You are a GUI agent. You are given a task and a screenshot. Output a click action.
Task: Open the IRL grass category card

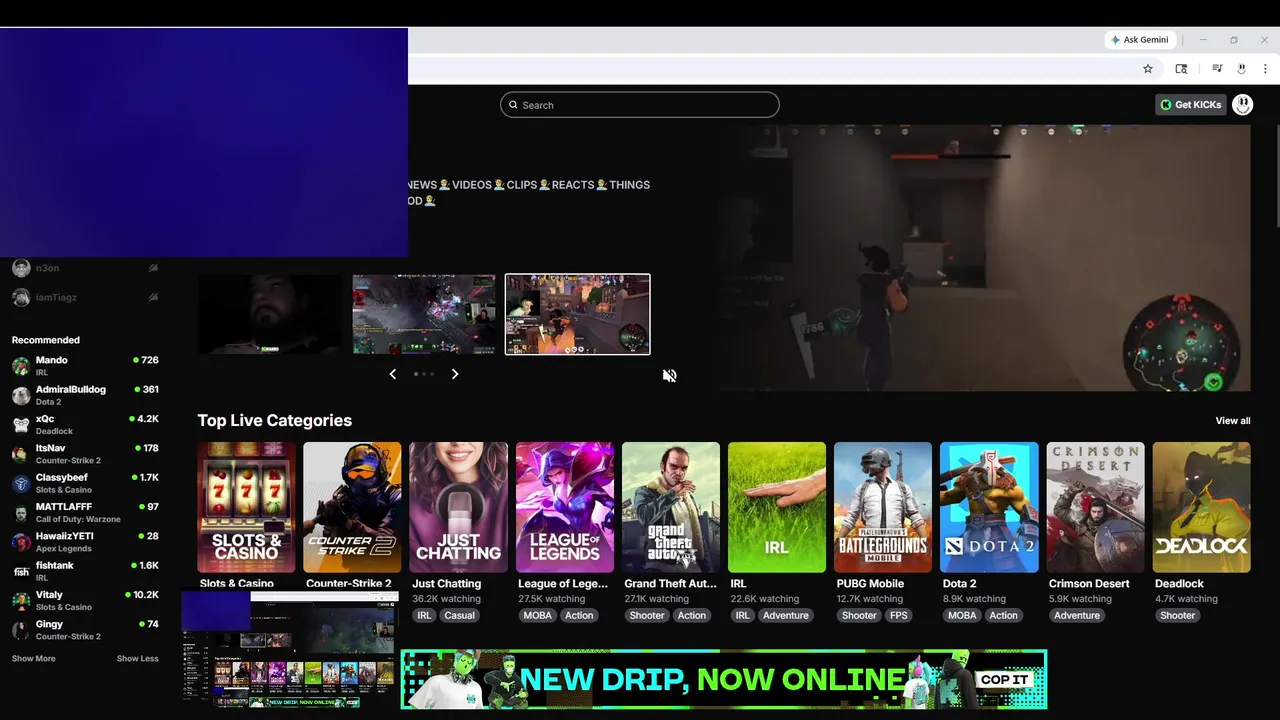pyautogui.click(x=777, y=507)
